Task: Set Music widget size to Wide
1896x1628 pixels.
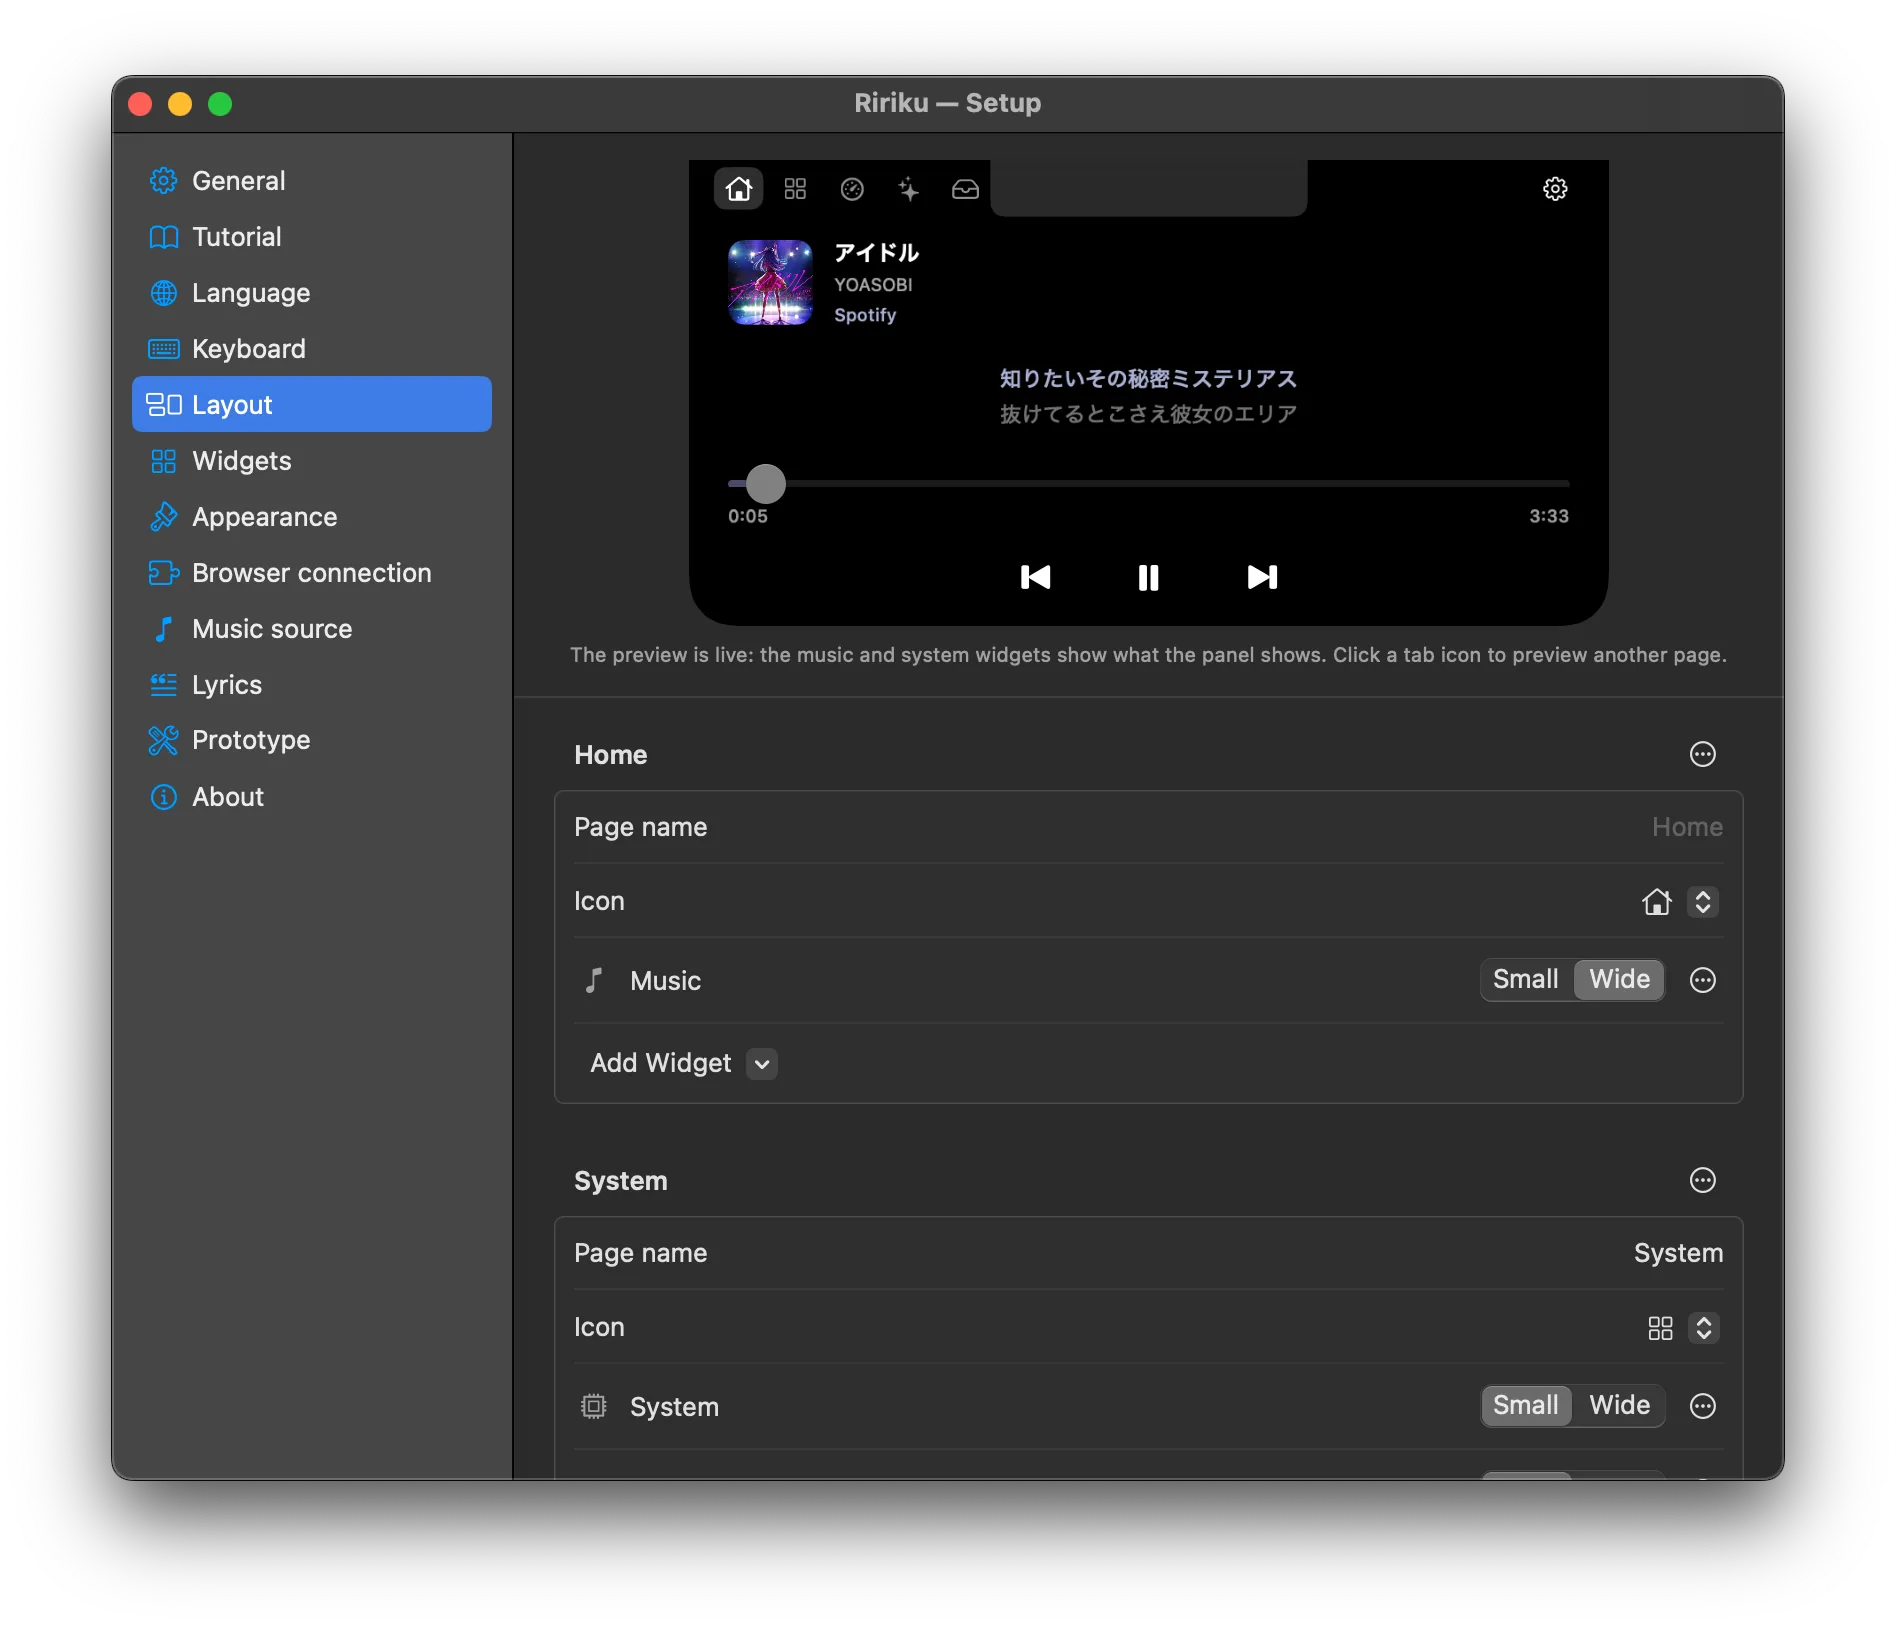Action: tap(1620, 980)
